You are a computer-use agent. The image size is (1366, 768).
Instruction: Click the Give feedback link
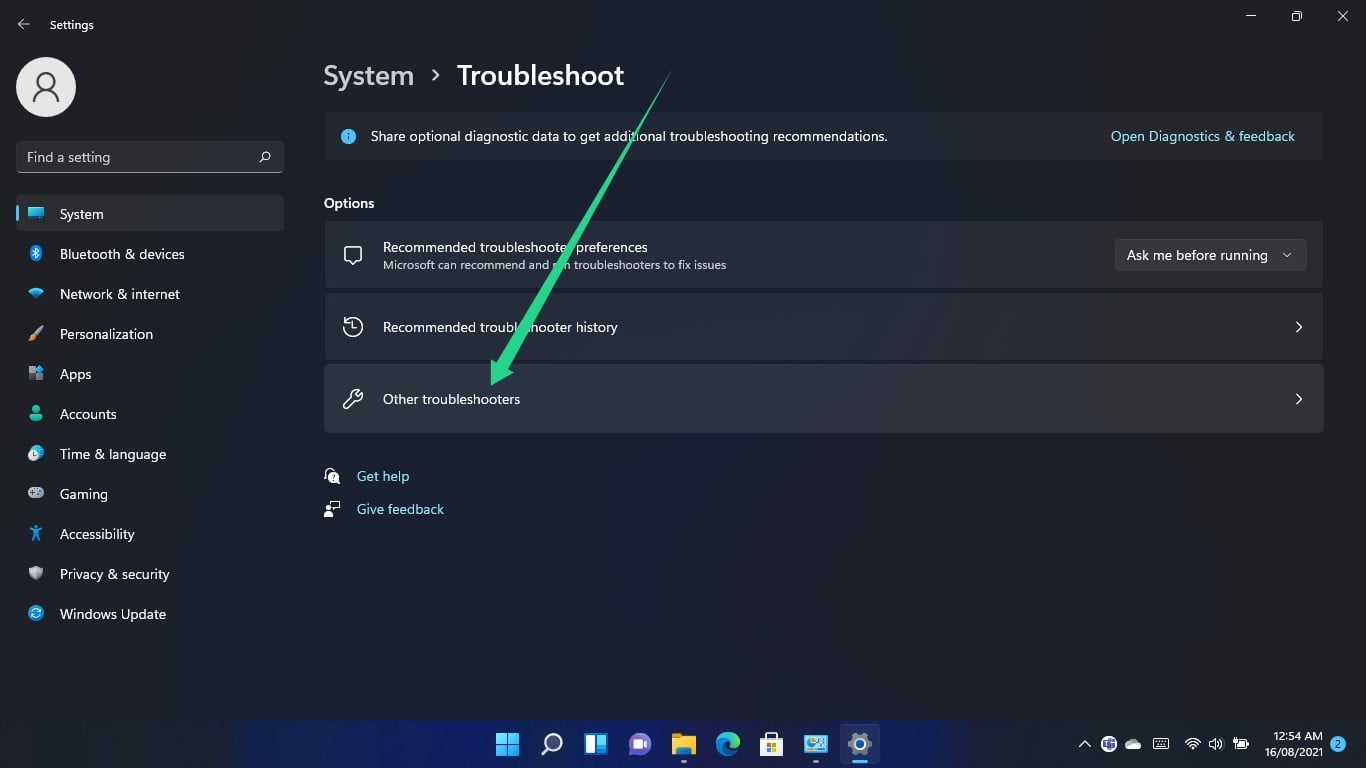(x=400, y=509)
